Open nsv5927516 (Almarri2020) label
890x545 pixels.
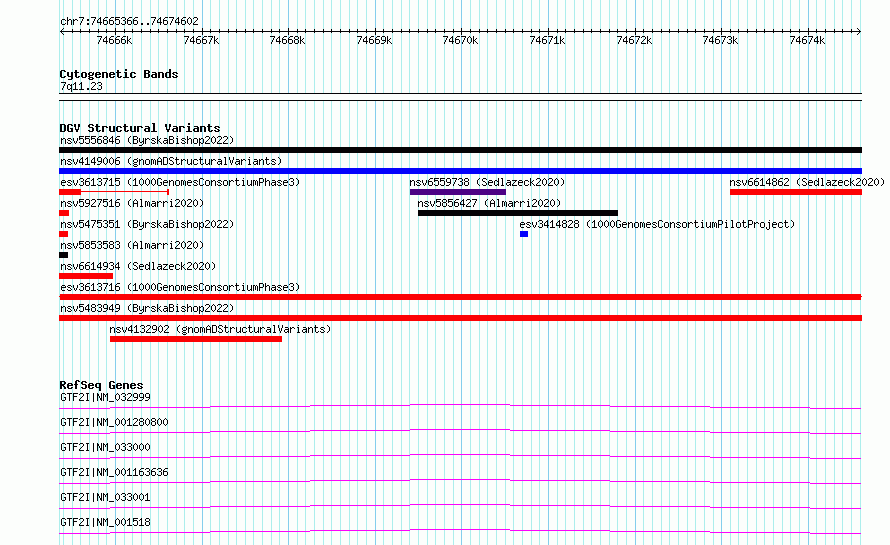click(132, 203)
